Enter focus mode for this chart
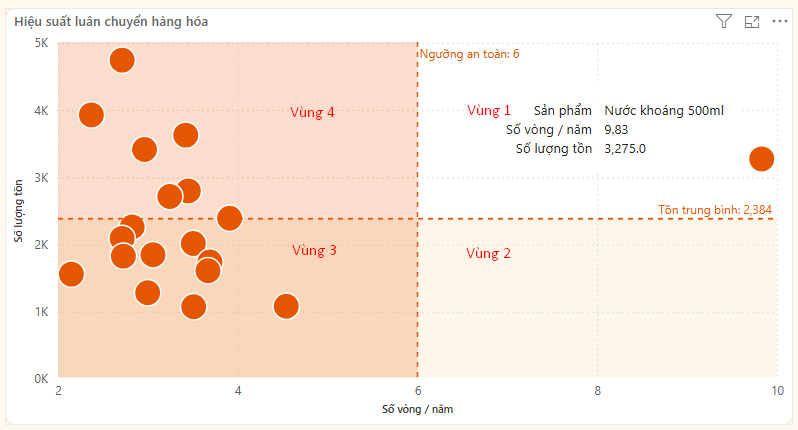Screen dimensions: 798x430 752,21
